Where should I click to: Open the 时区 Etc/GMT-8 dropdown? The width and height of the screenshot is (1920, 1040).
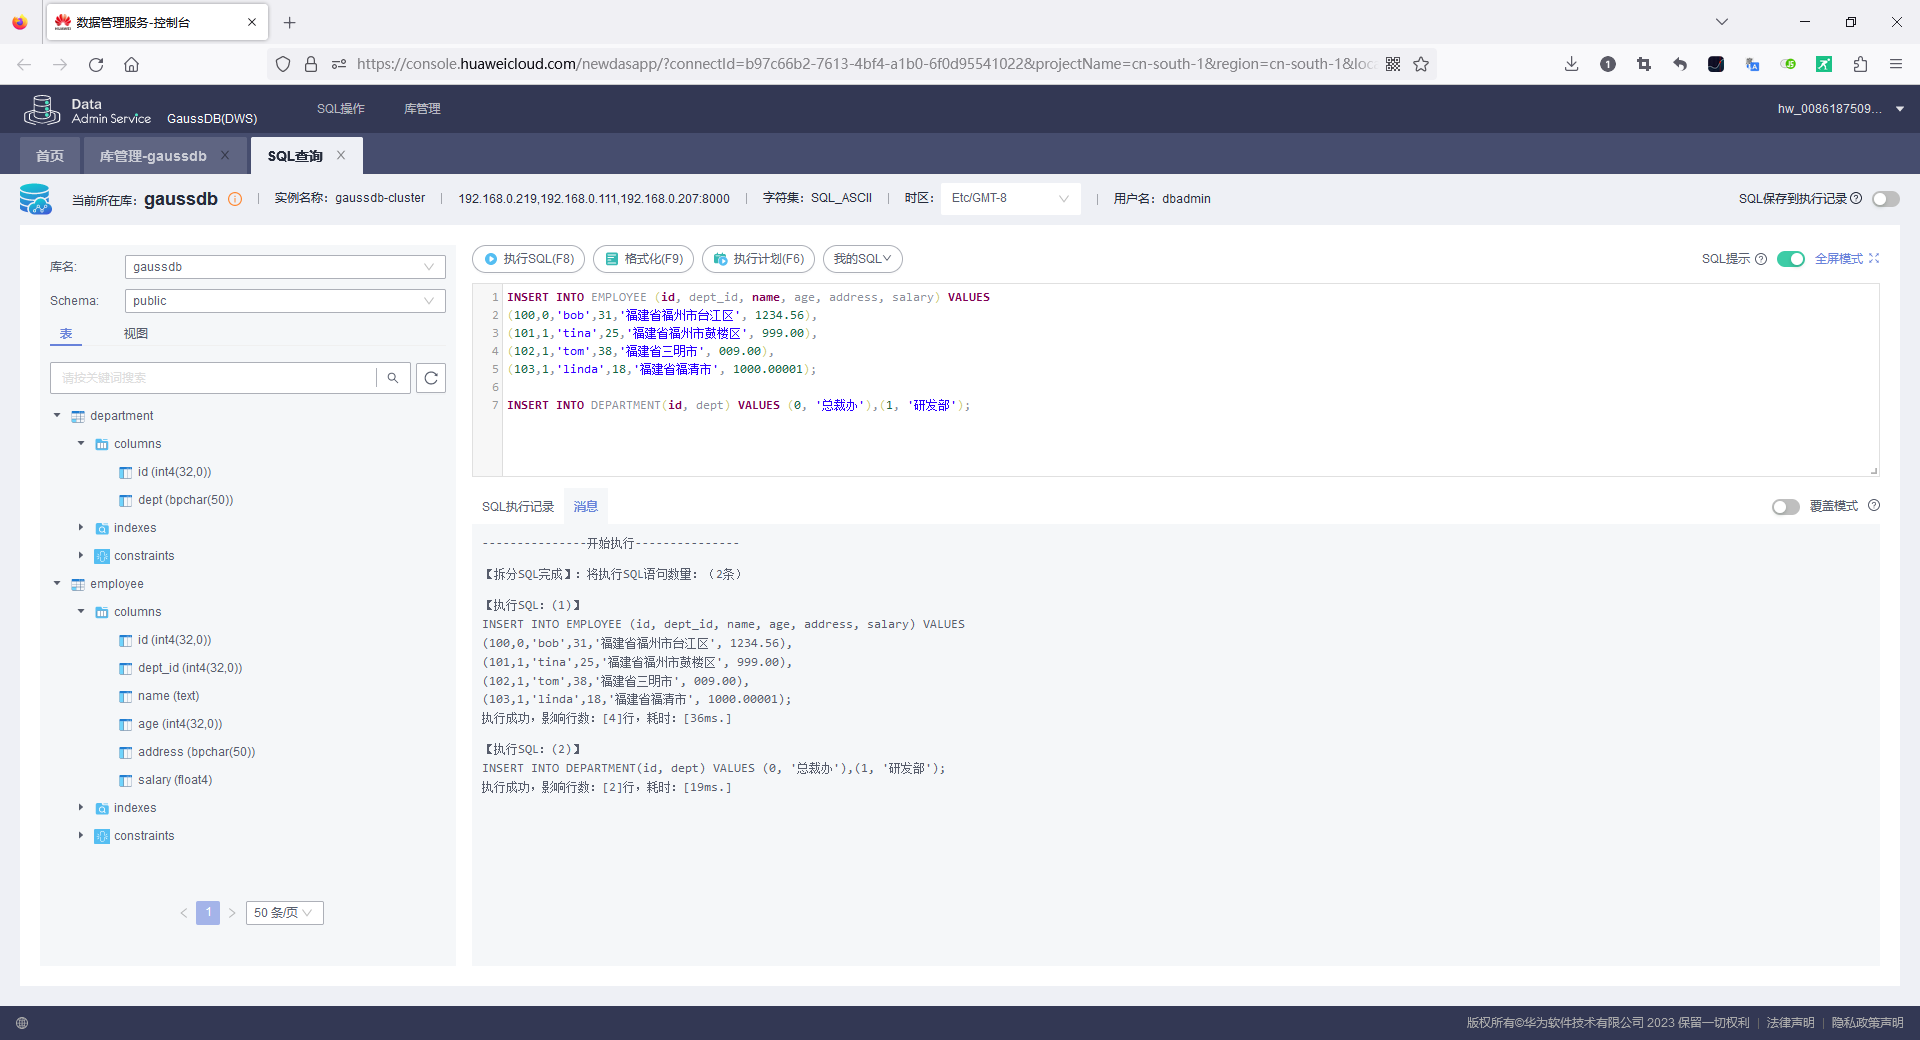(x=1010, y=198)
